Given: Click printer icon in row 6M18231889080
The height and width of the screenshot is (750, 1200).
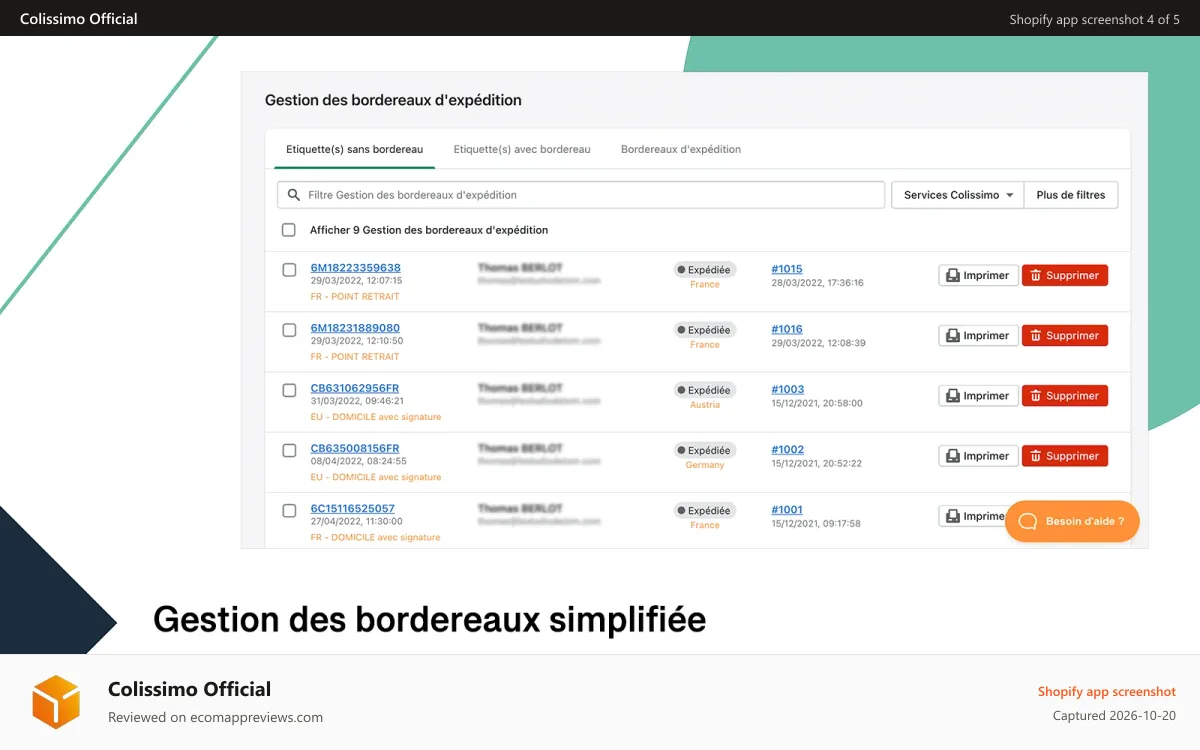Looking at the screenshot, I should coord(953,336).
